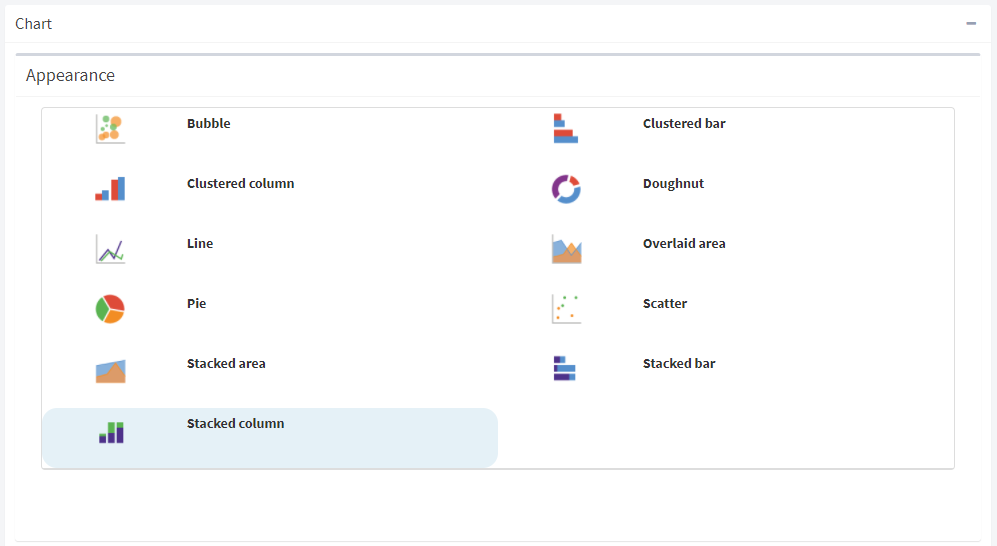This screenshot has height=546, width=997.
Task: Choose the Bubble label text
Action: [209, 124]
